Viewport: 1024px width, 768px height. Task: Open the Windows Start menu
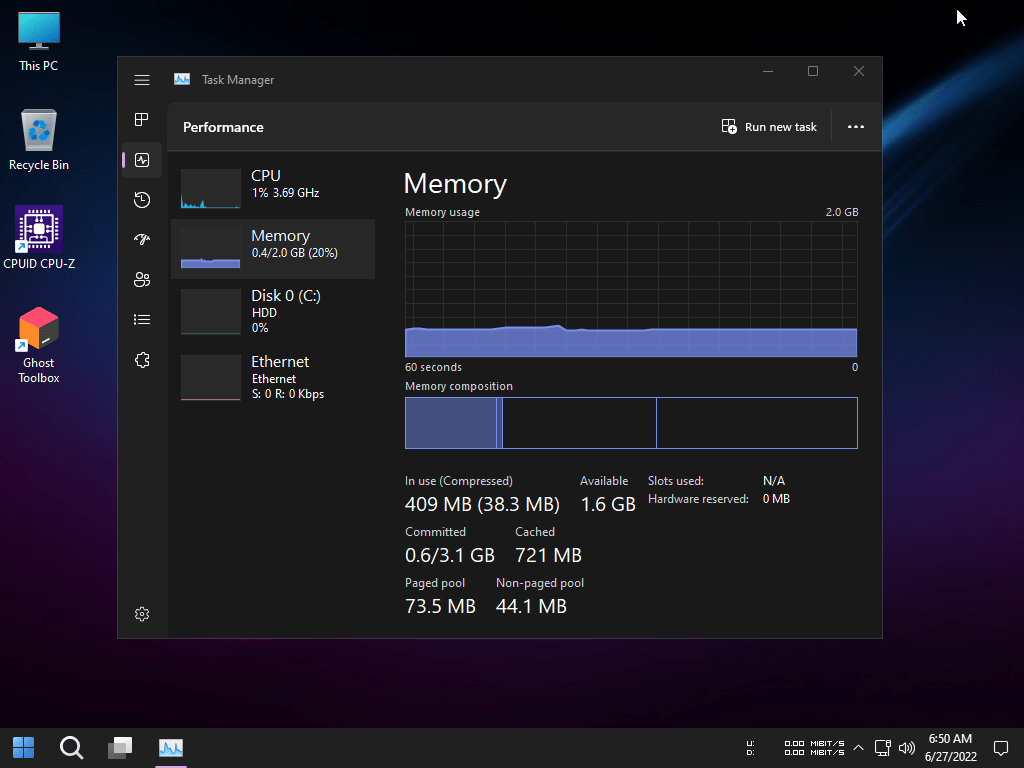pyautogui.click(x=23, y=747)
